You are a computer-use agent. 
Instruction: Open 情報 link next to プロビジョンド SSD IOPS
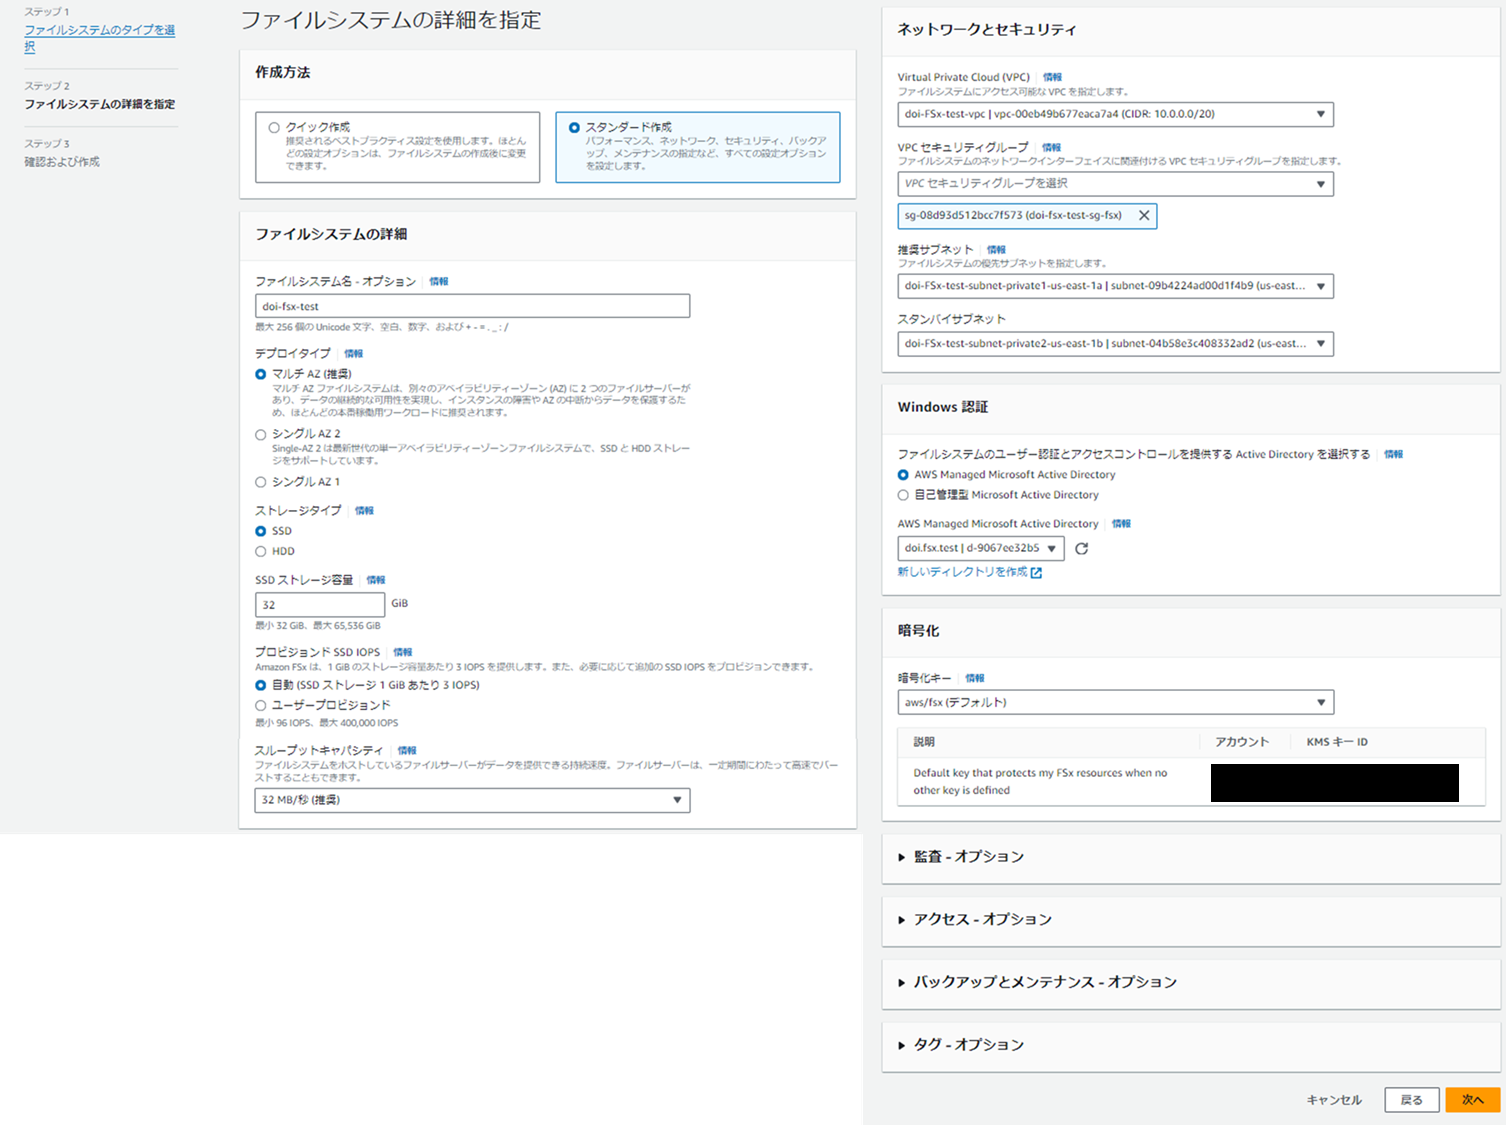pyautogui.click(x=403, y=652)
